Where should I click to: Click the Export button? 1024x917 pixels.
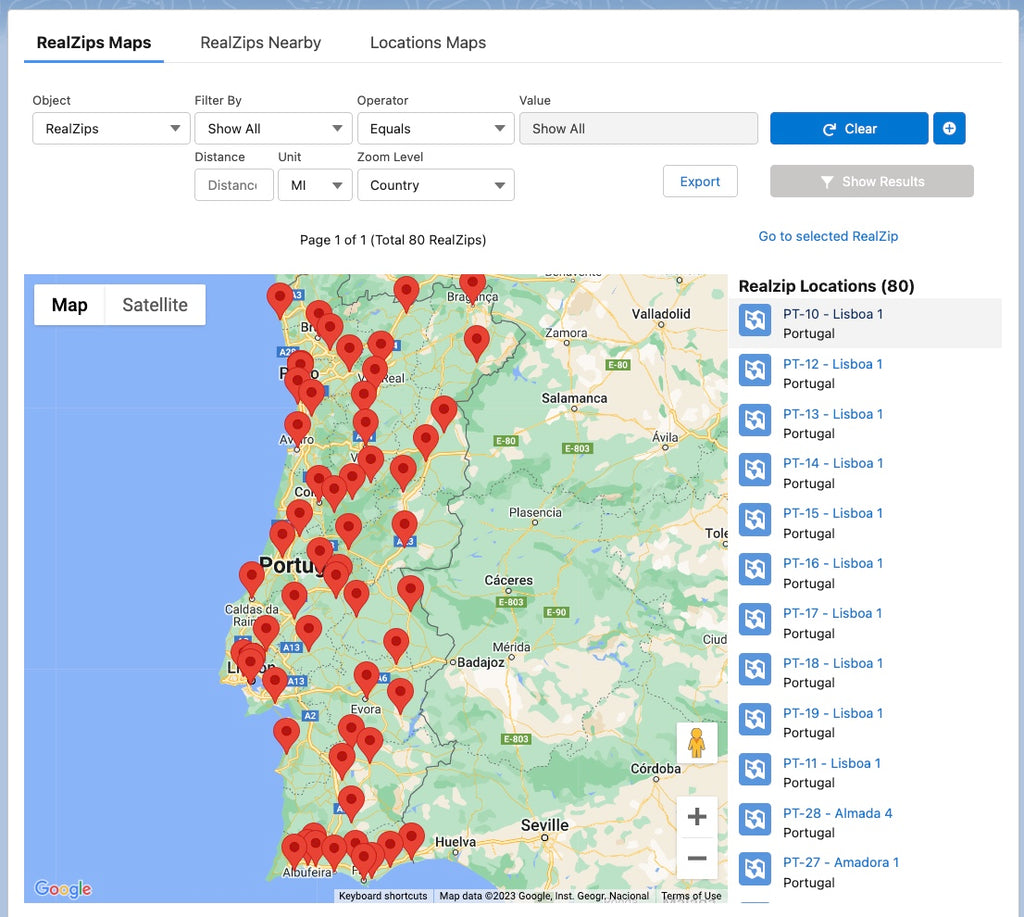point(699,182)
